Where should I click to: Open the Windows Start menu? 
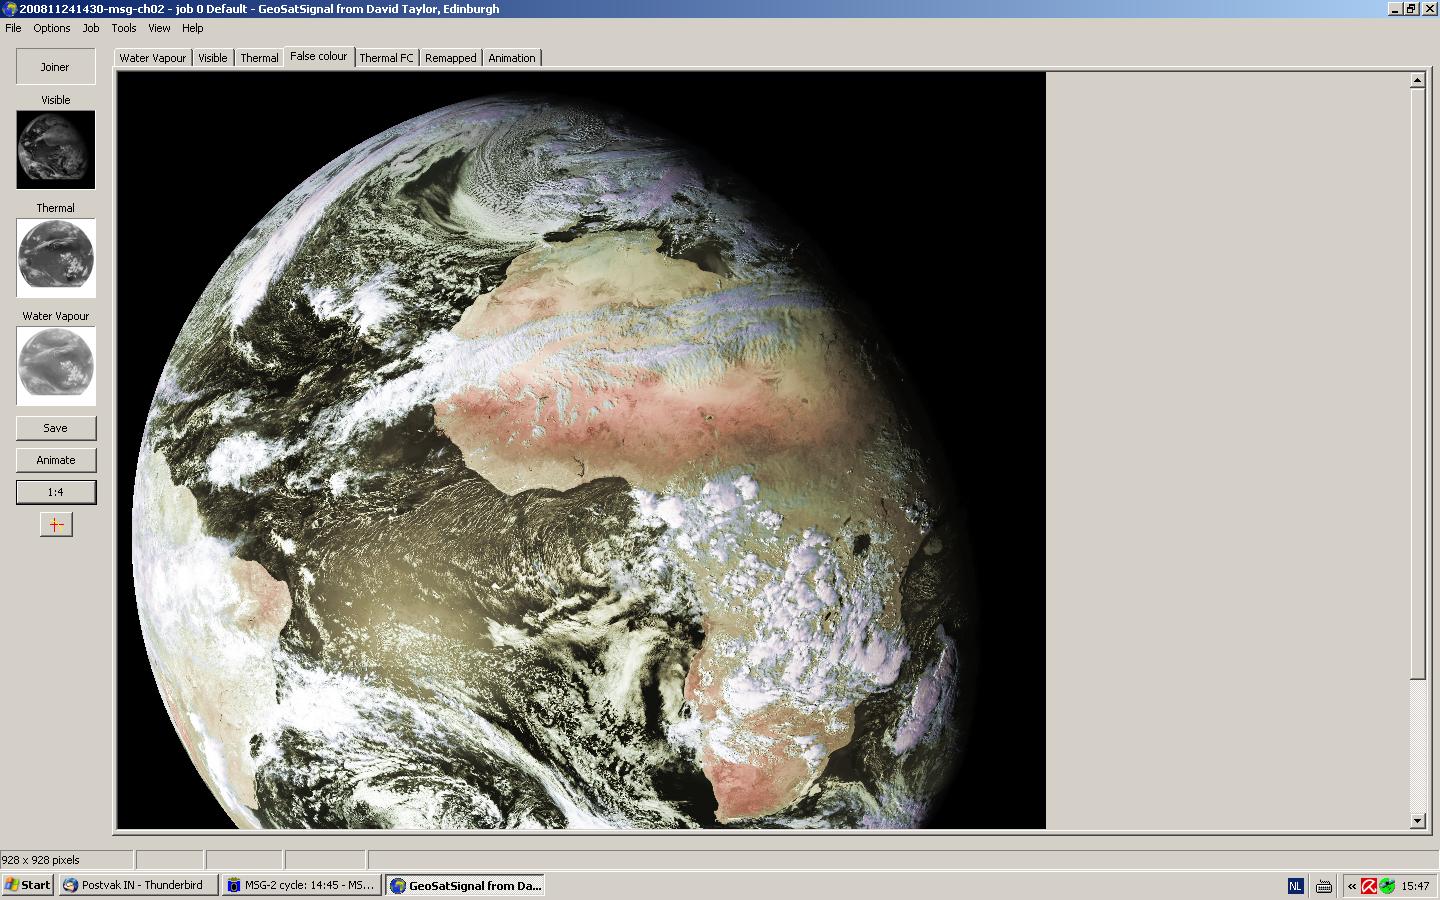pos(28,885)
